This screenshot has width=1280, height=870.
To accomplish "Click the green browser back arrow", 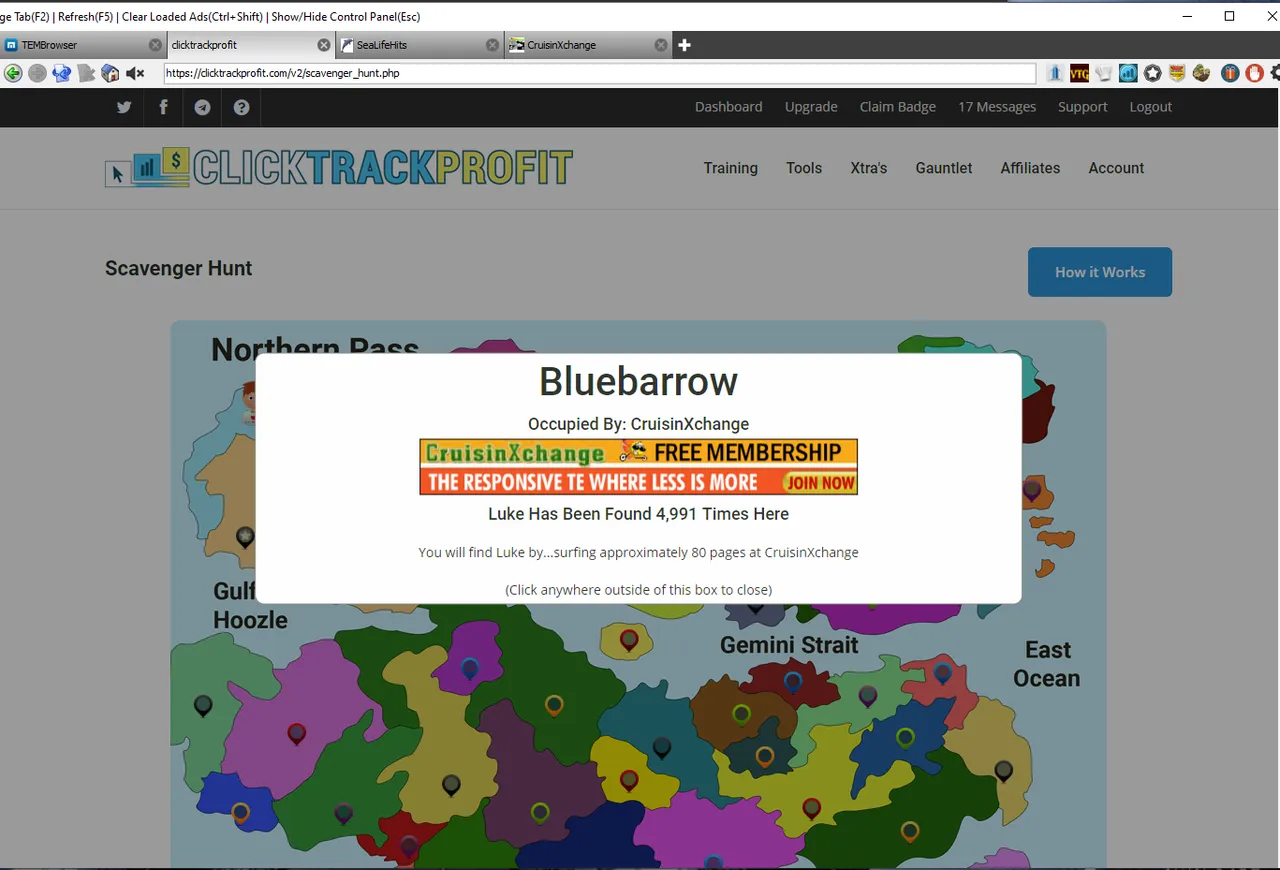I will point(13,73).
